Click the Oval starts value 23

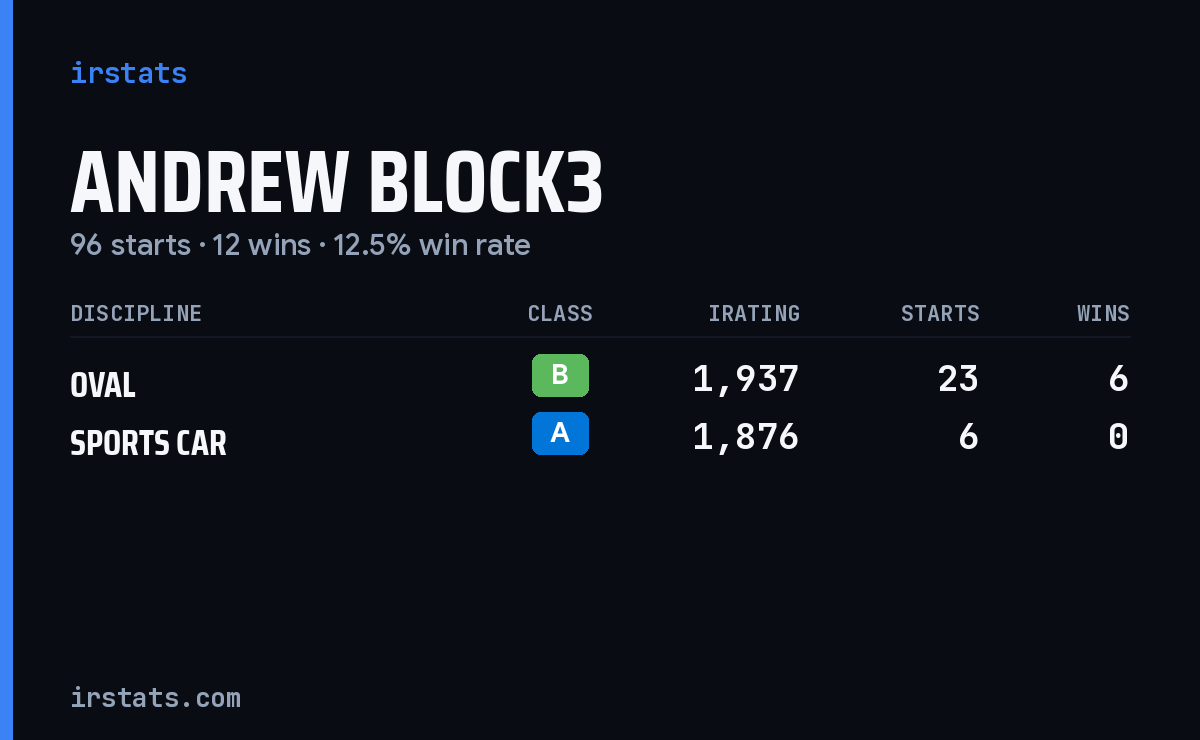[x=958, y=379]
